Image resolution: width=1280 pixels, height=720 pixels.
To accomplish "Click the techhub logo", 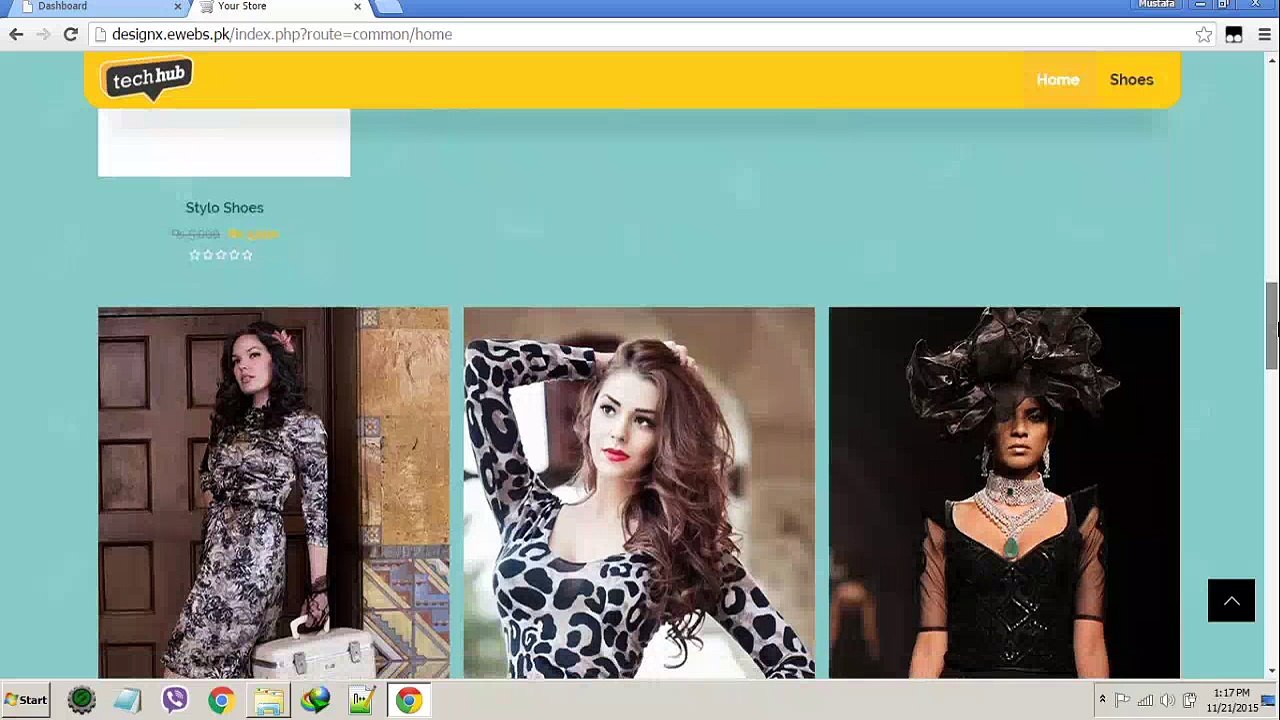I will pos(147,79).
